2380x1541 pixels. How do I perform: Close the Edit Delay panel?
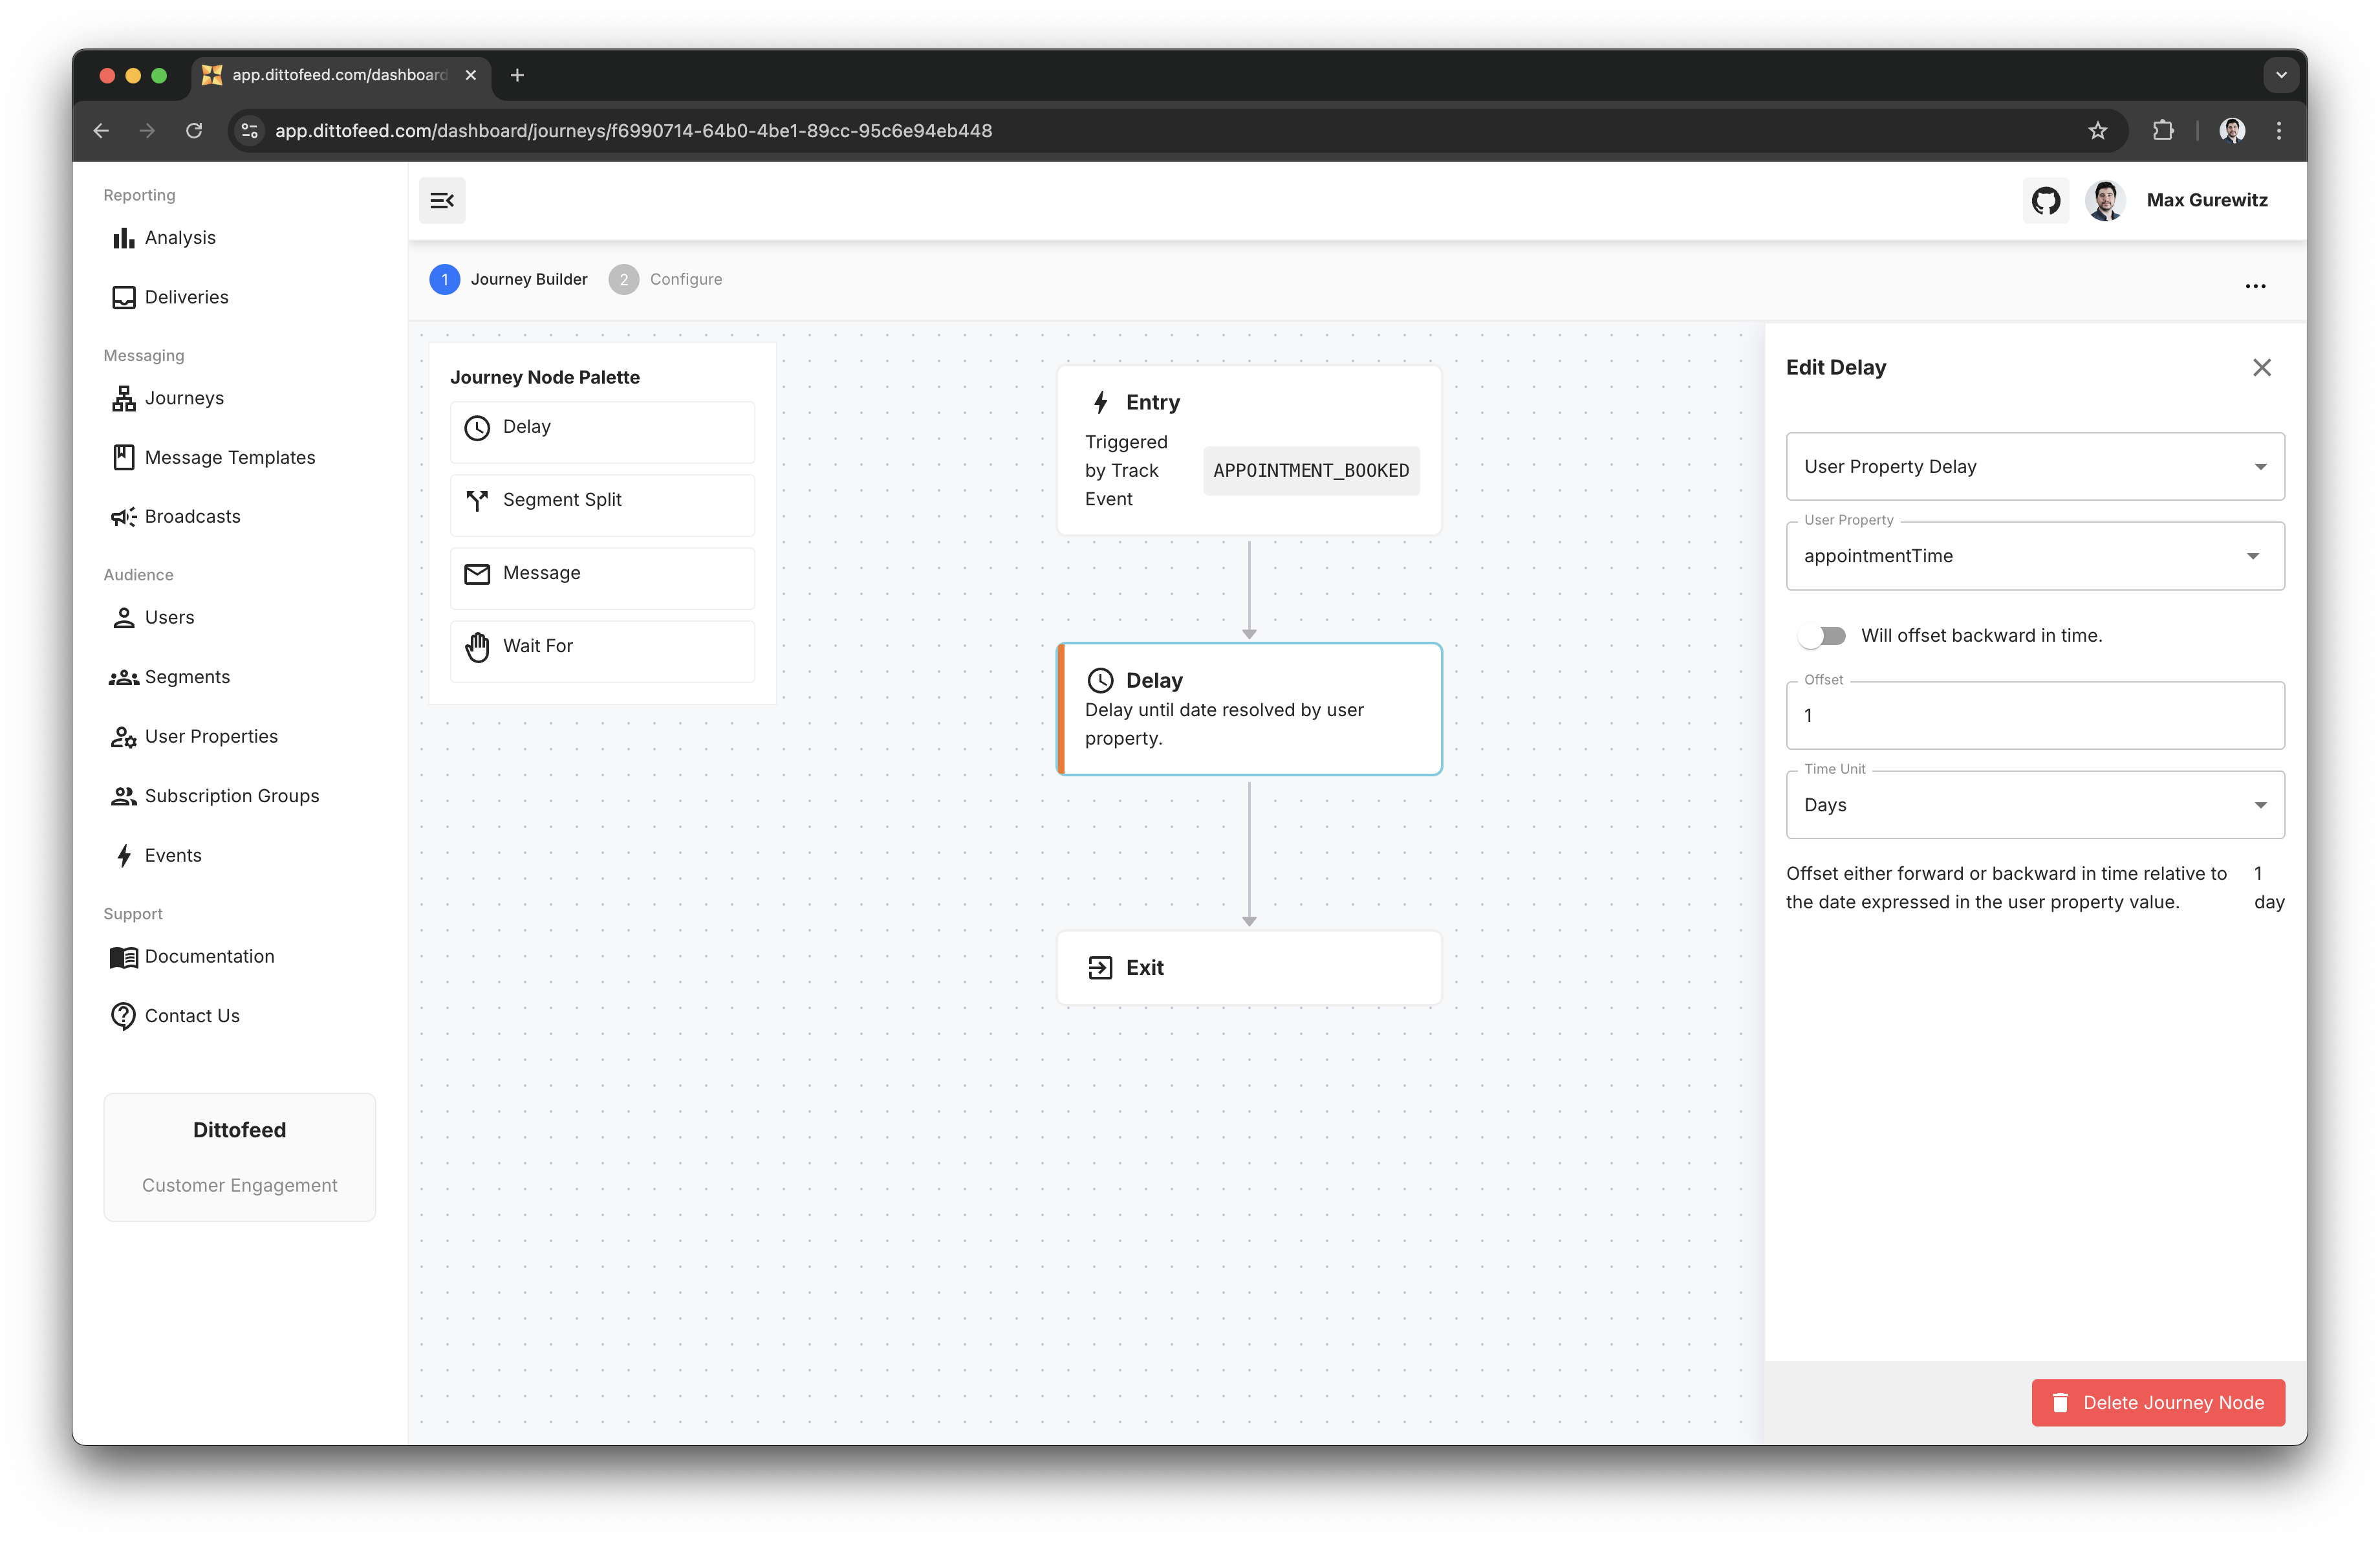[x=2261, y=367]
